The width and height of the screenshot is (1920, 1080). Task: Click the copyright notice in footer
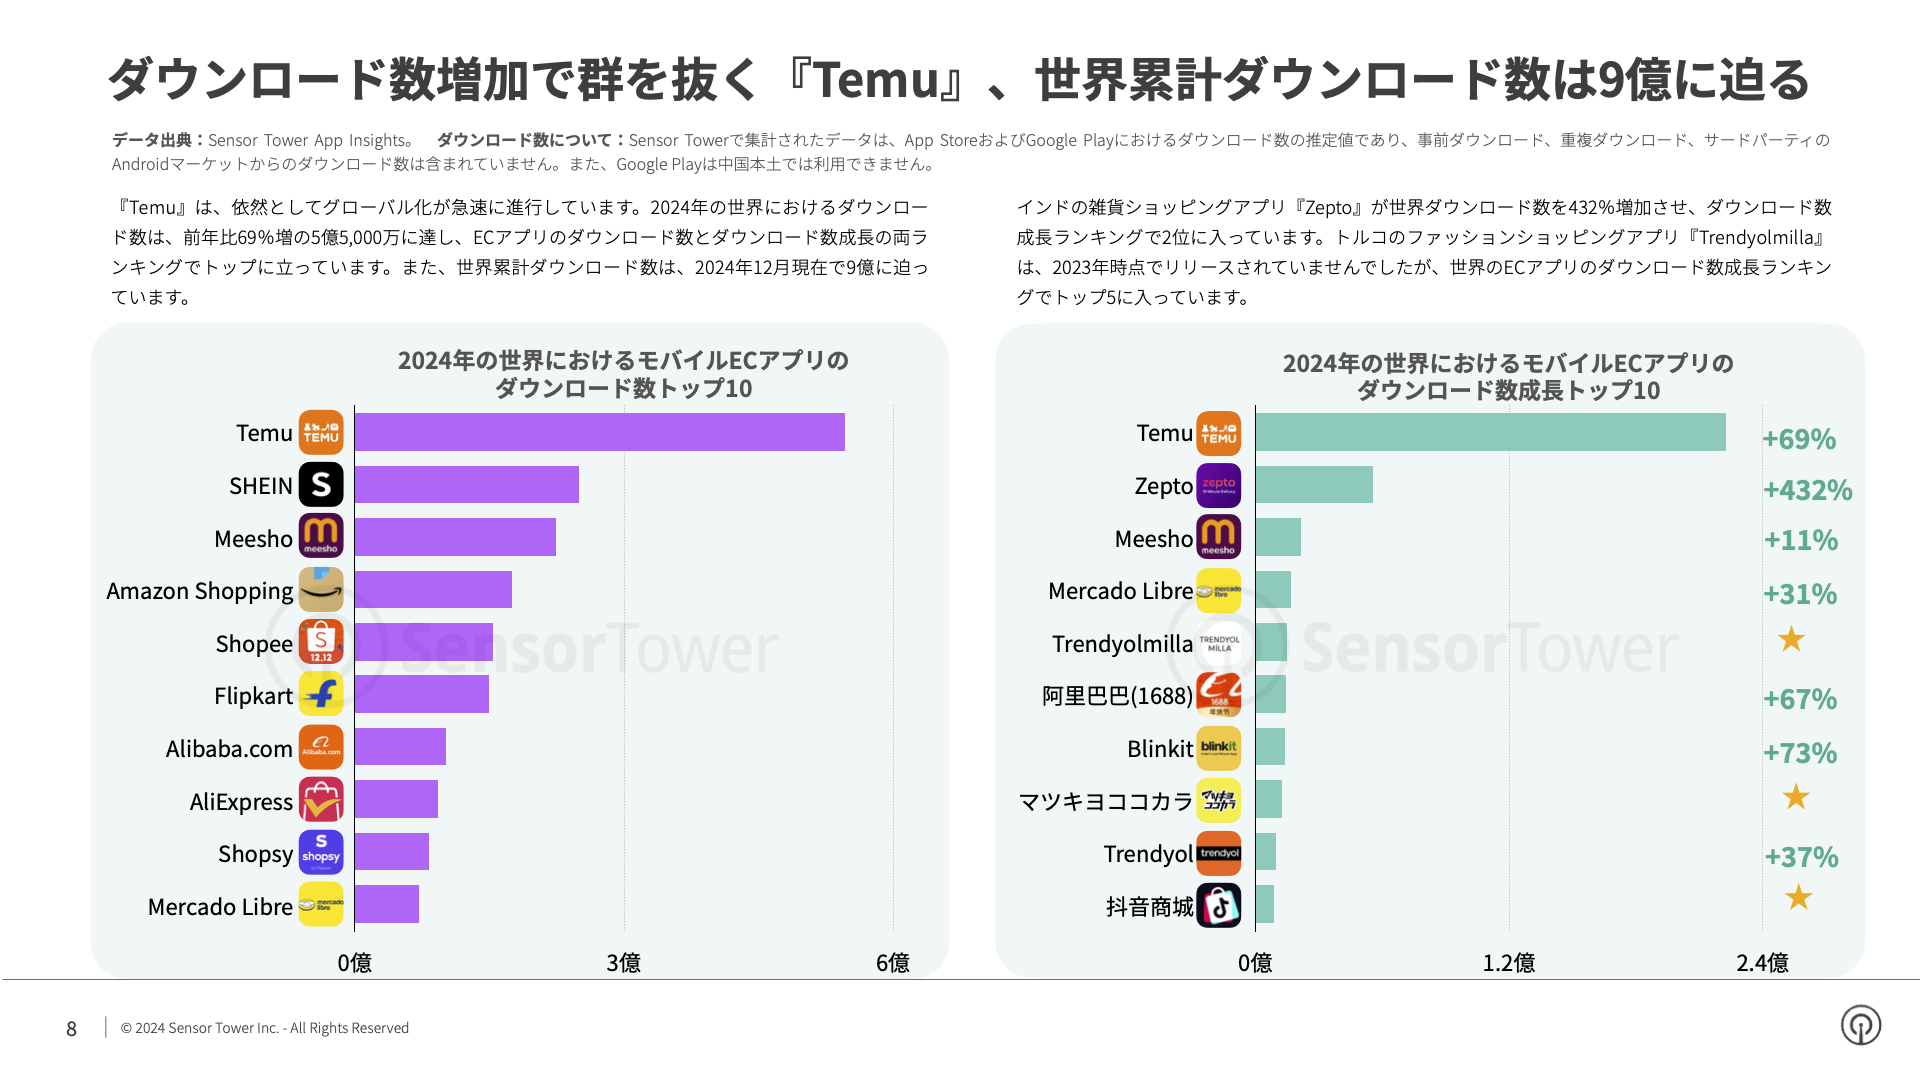tap(265, 1028)
